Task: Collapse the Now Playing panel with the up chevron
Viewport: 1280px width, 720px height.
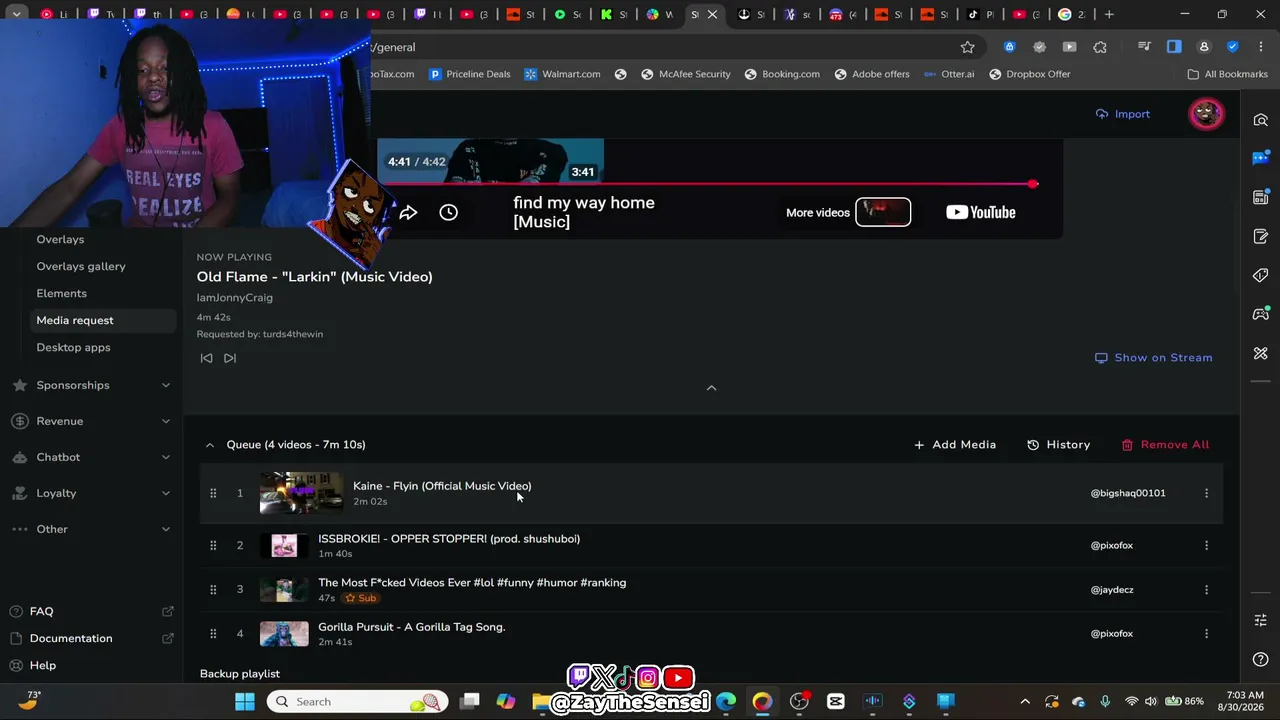Action: [712, 388]
